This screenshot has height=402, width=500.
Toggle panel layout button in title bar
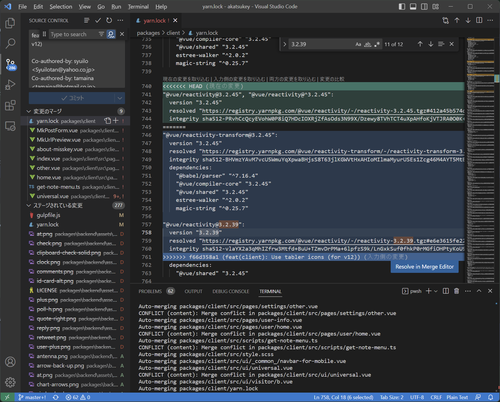(x=413, y=7)
